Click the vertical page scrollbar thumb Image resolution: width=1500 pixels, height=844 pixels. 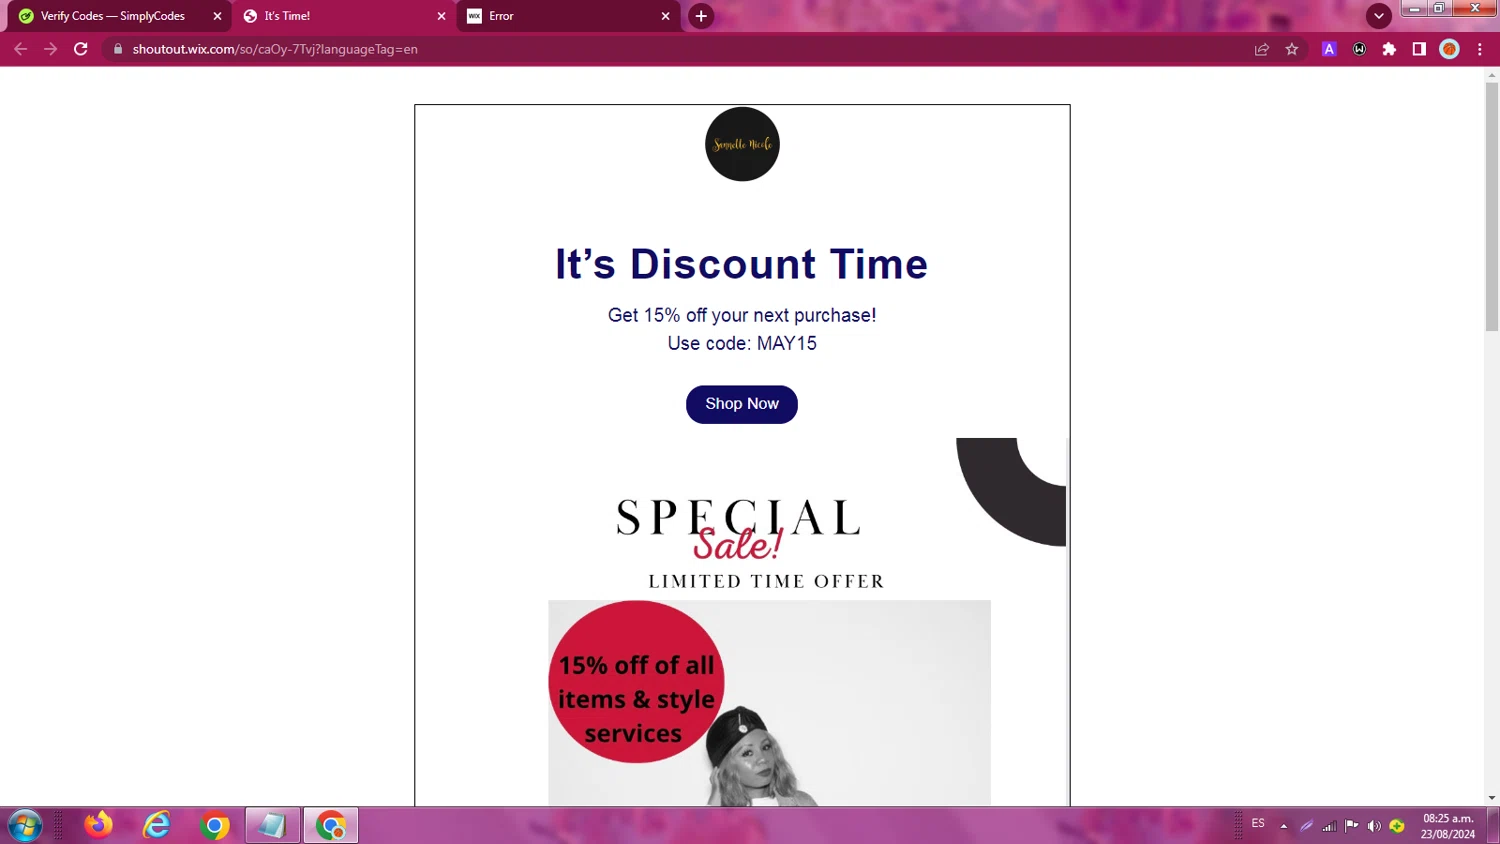[x=1492, y=206]
